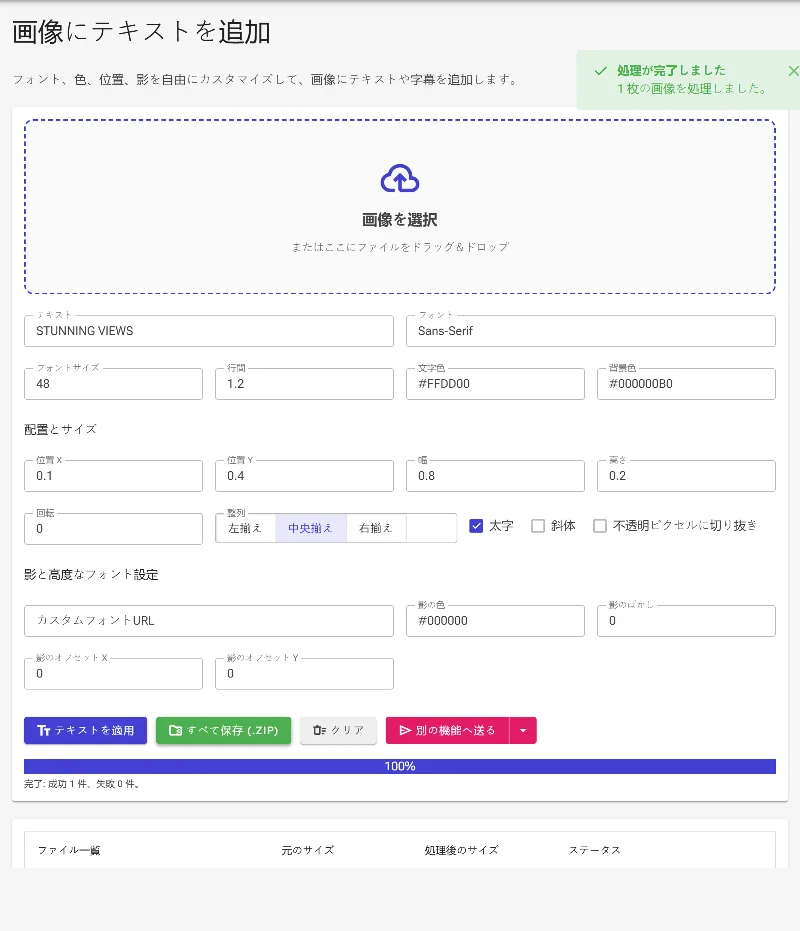
Task: Click the 回転 field showing 0
Action: [113, 528]
